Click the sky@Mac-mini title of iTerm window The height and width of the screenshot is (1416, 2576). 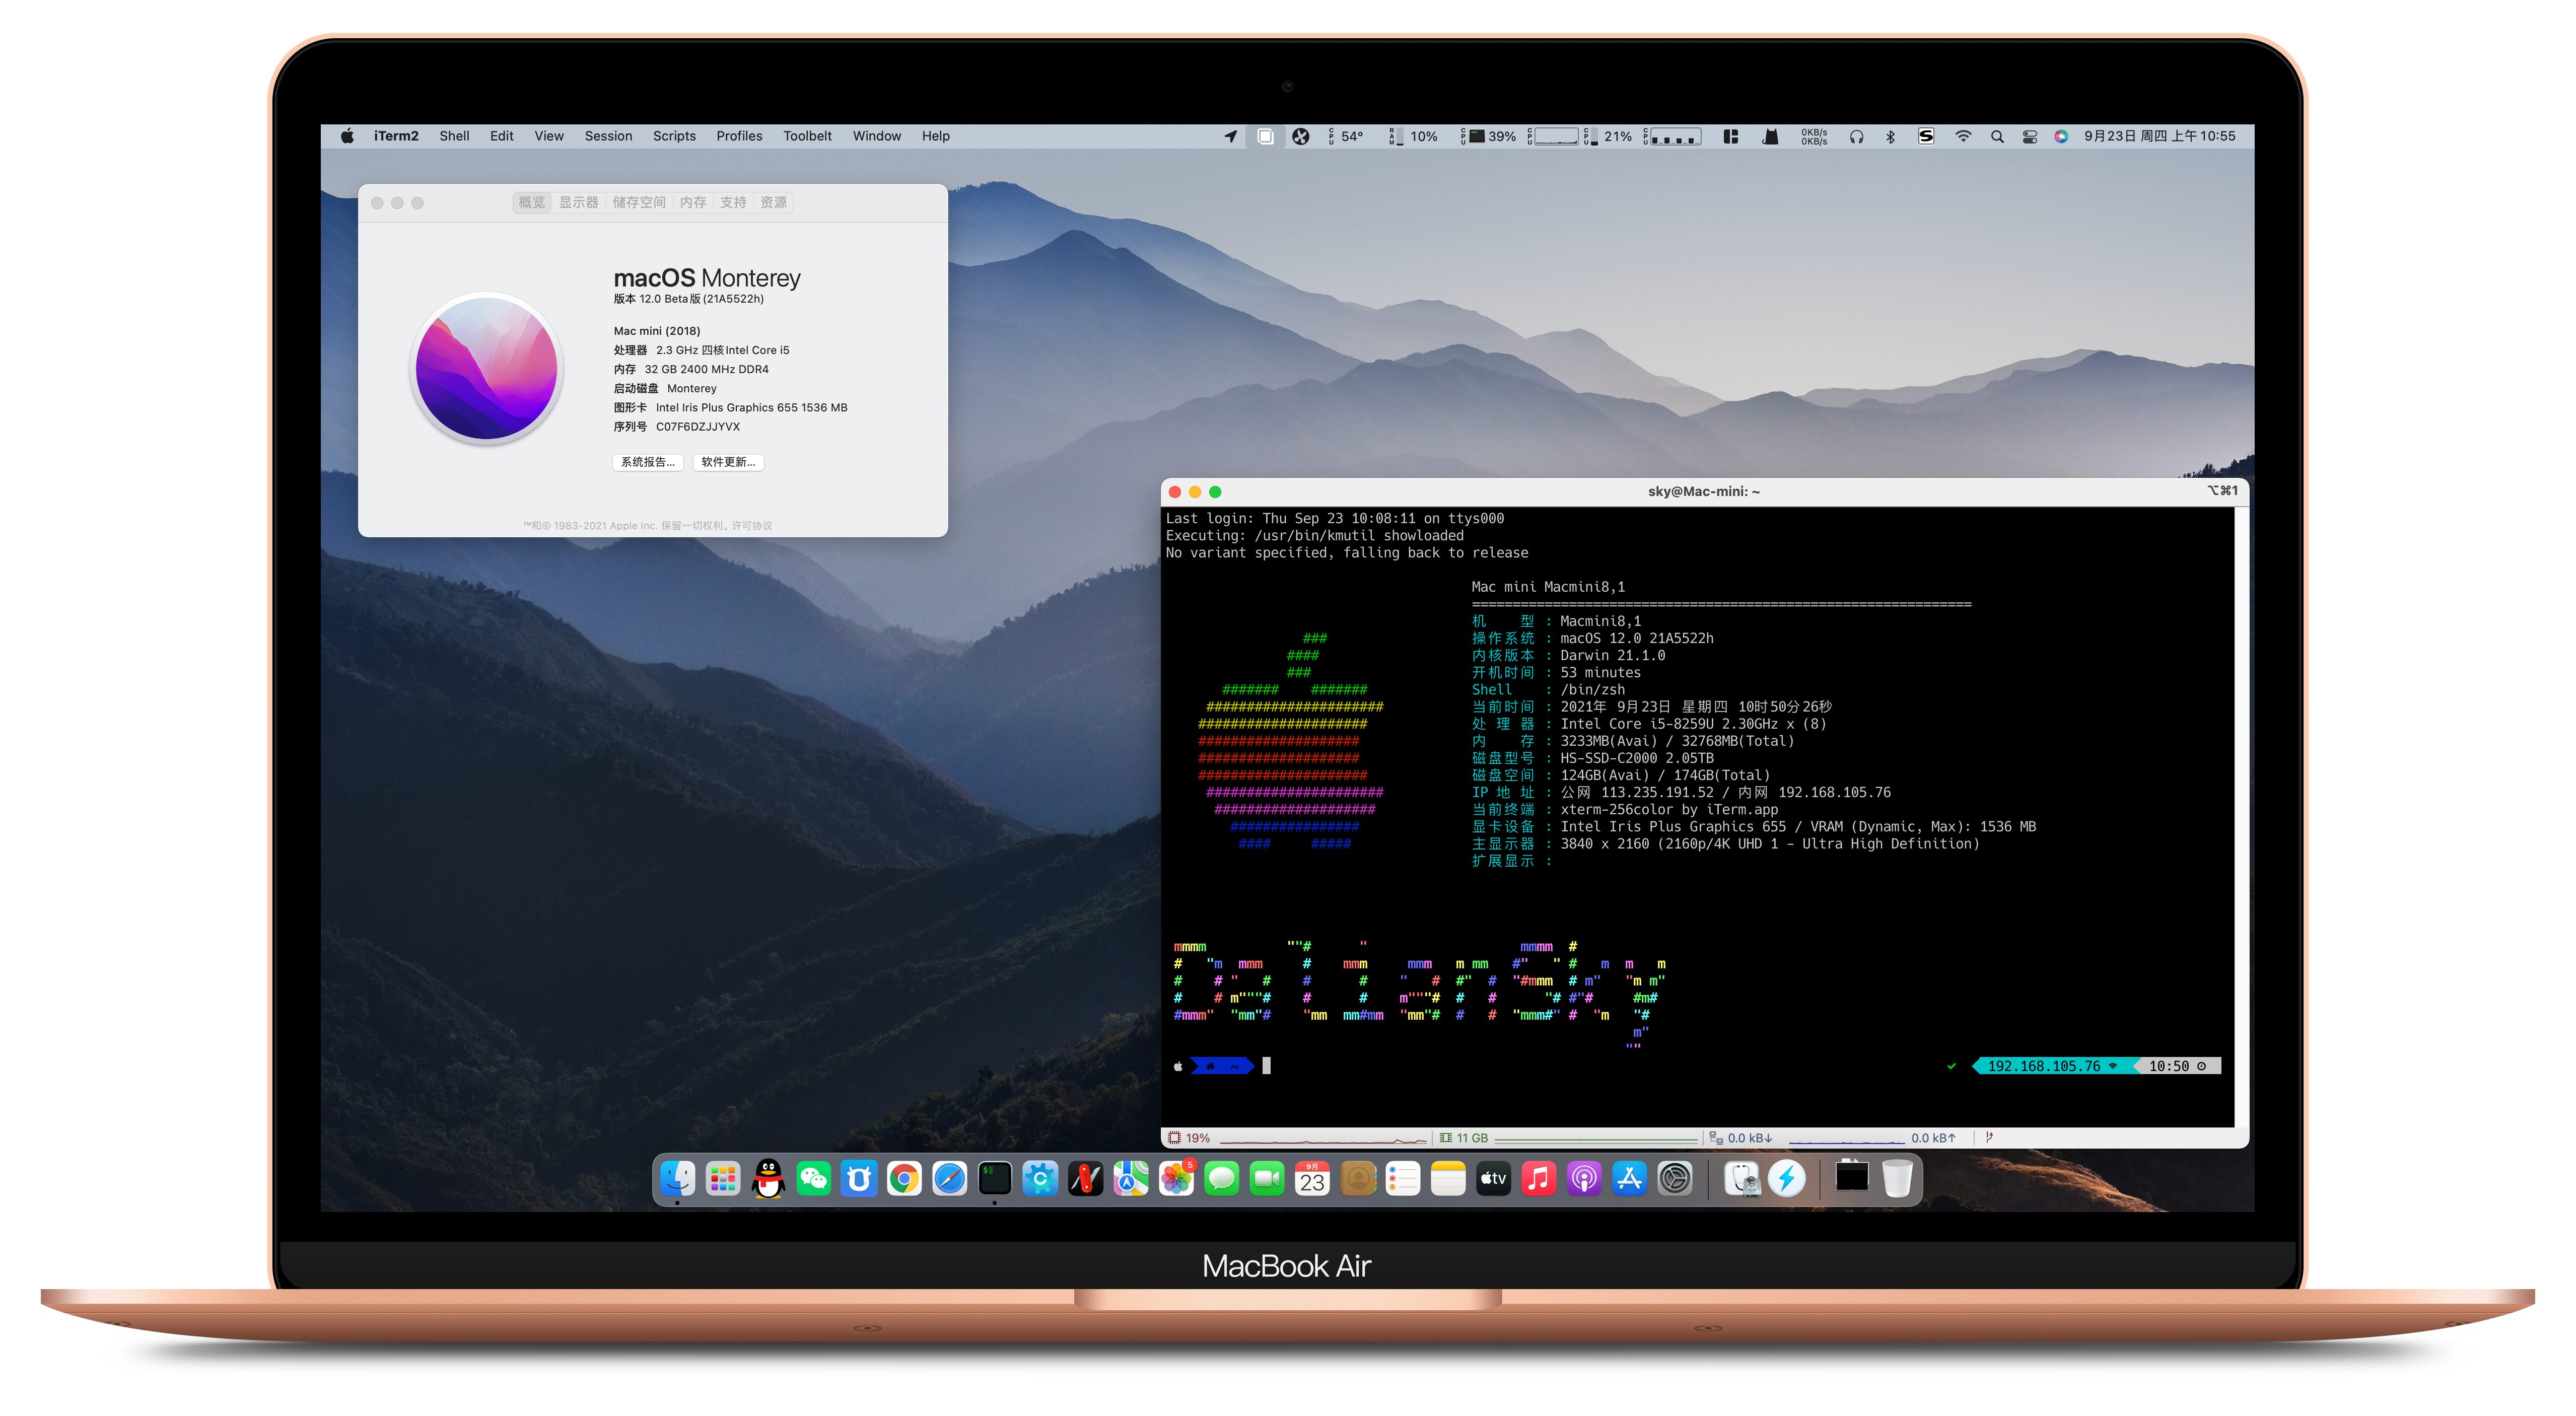tap(1703, 492)
